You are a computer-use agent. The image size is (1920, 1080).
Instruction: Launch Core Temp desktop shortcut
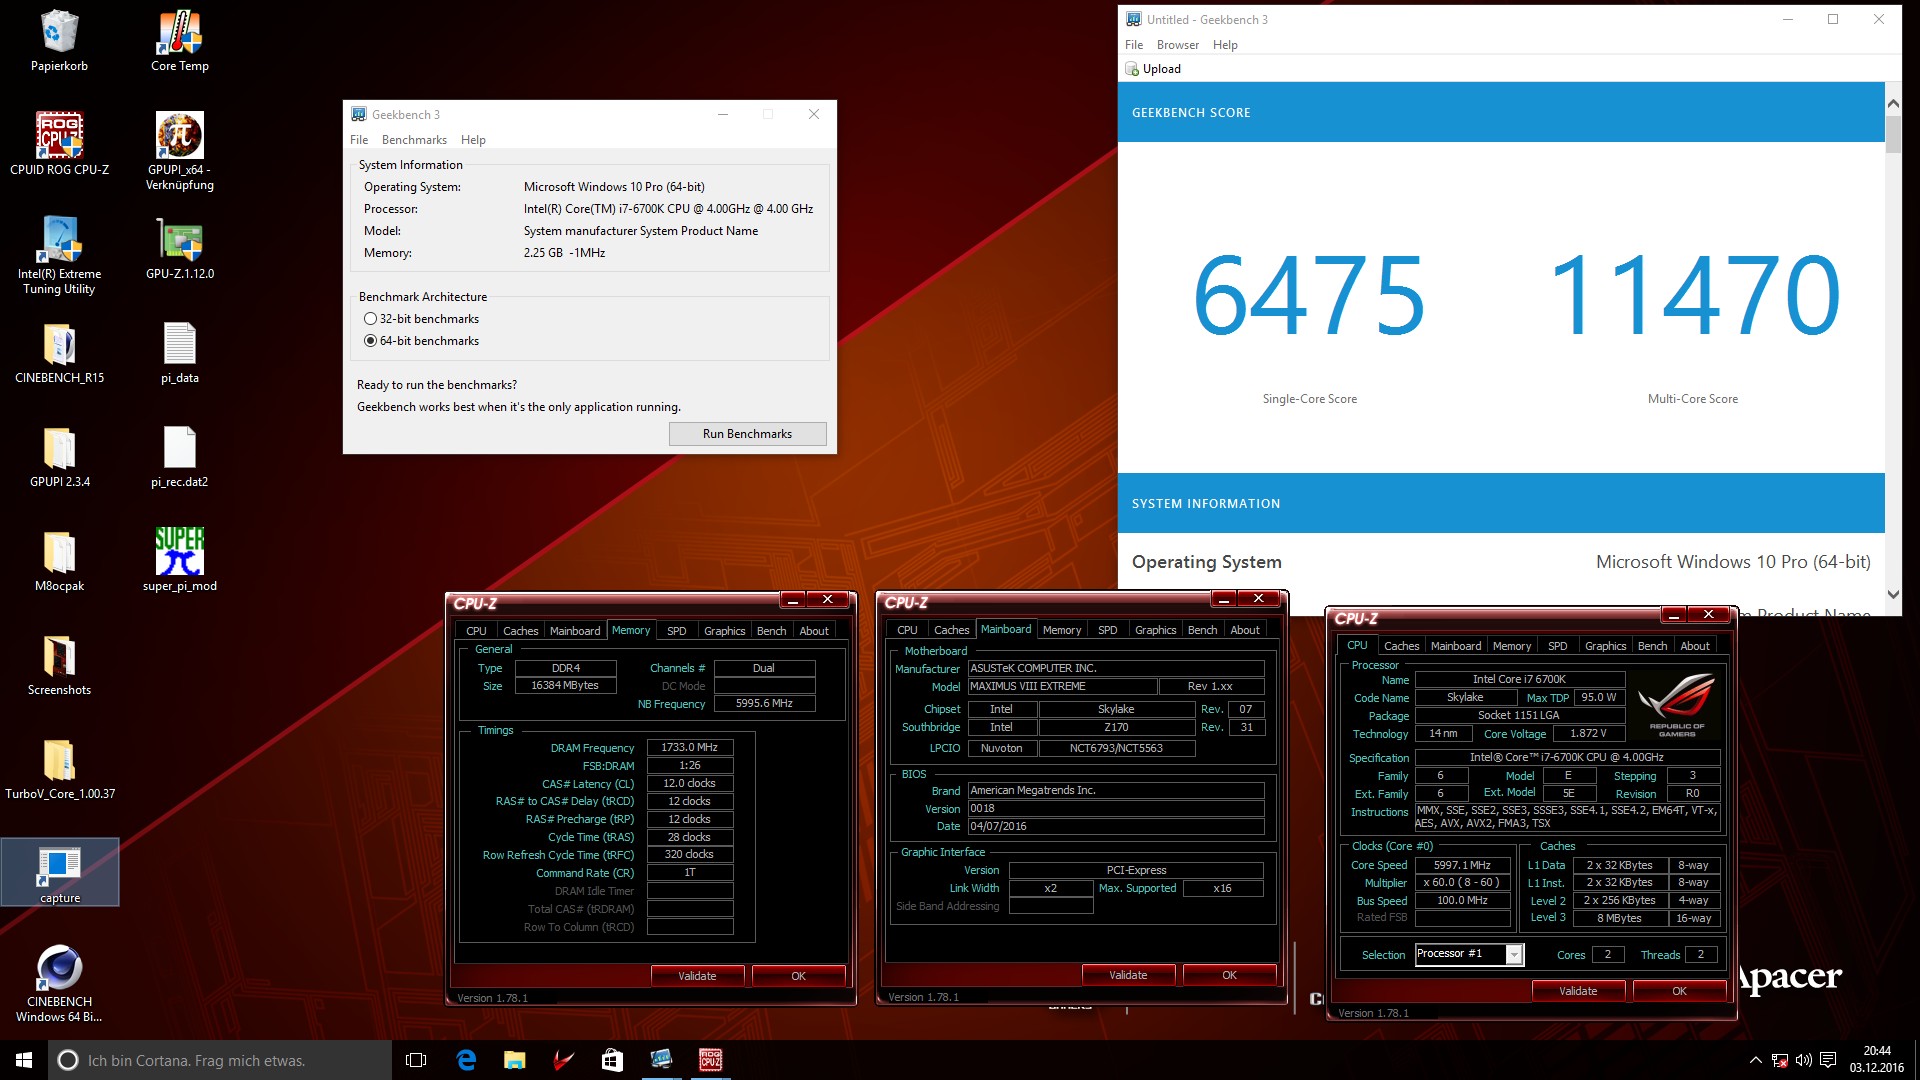coord(180,41)
